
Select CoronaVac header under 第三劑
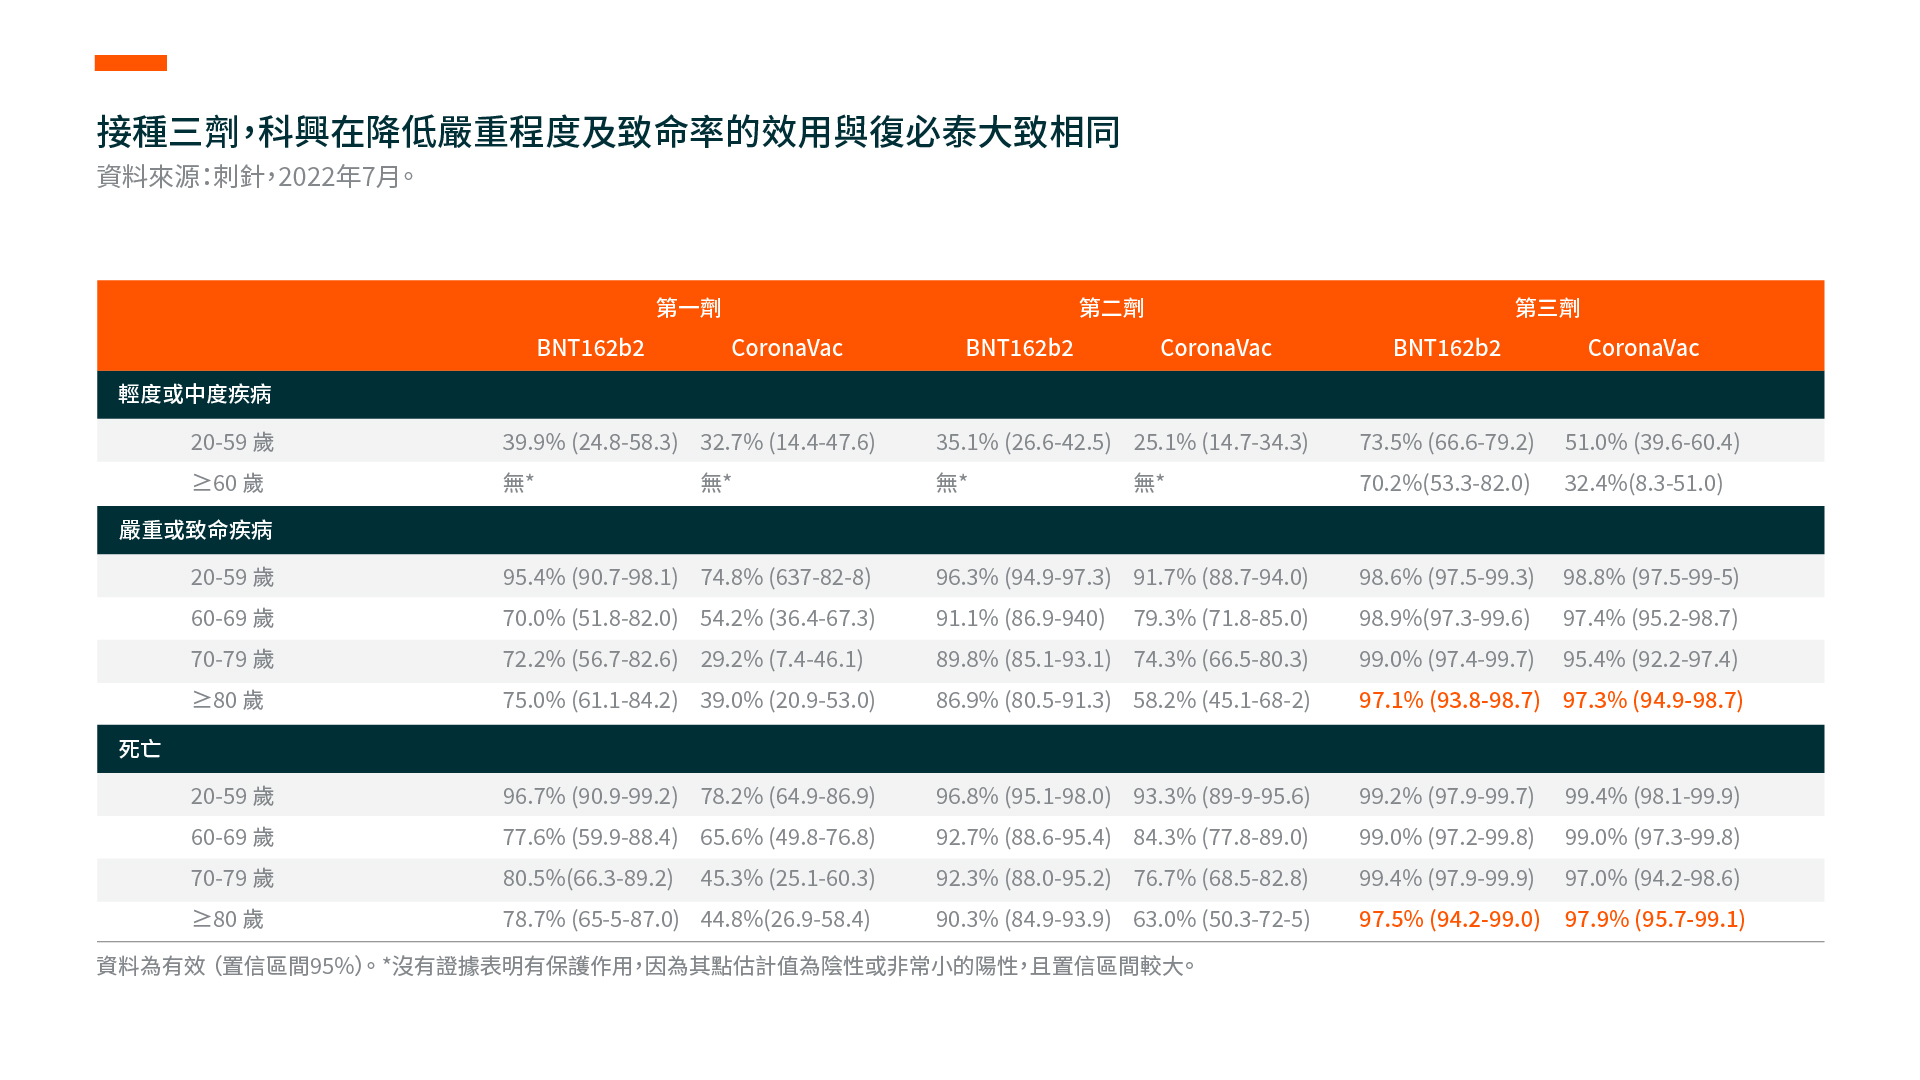click(1644, 348)
